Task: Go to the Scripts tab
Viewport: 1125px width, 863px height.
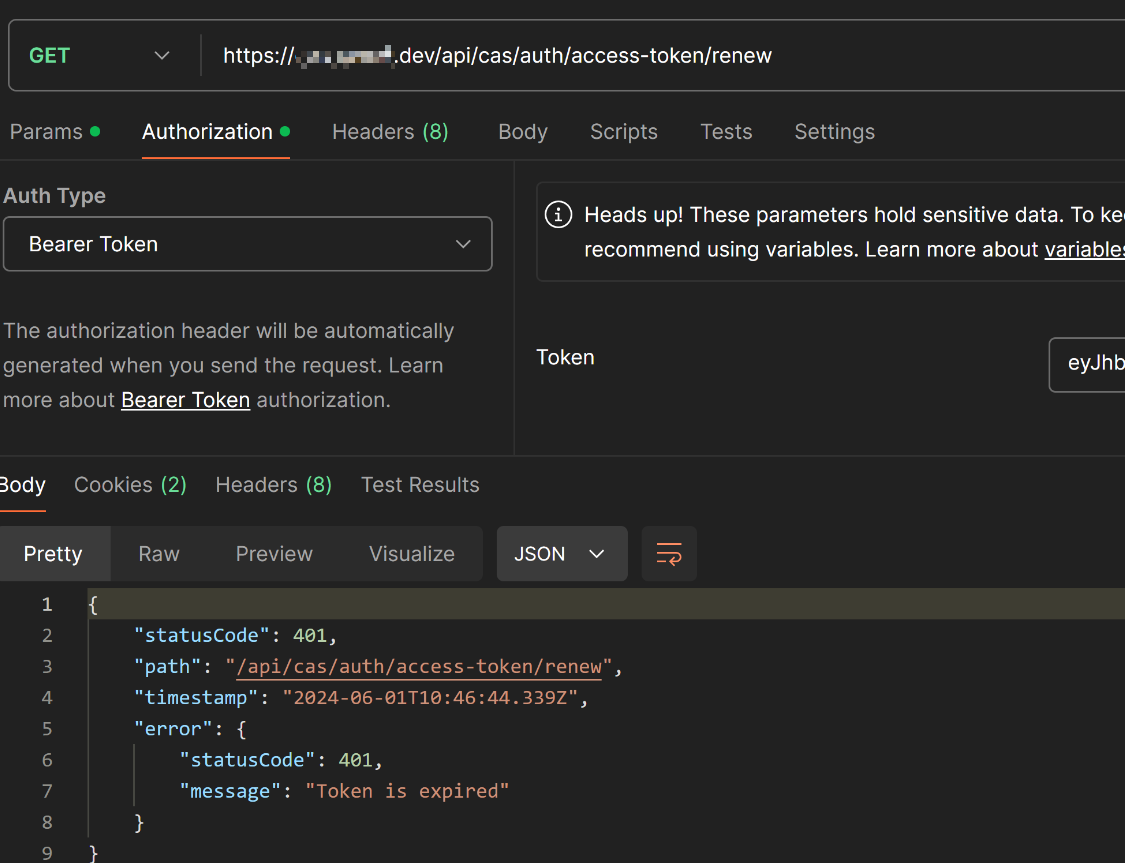Action: (x=623, y=132)
